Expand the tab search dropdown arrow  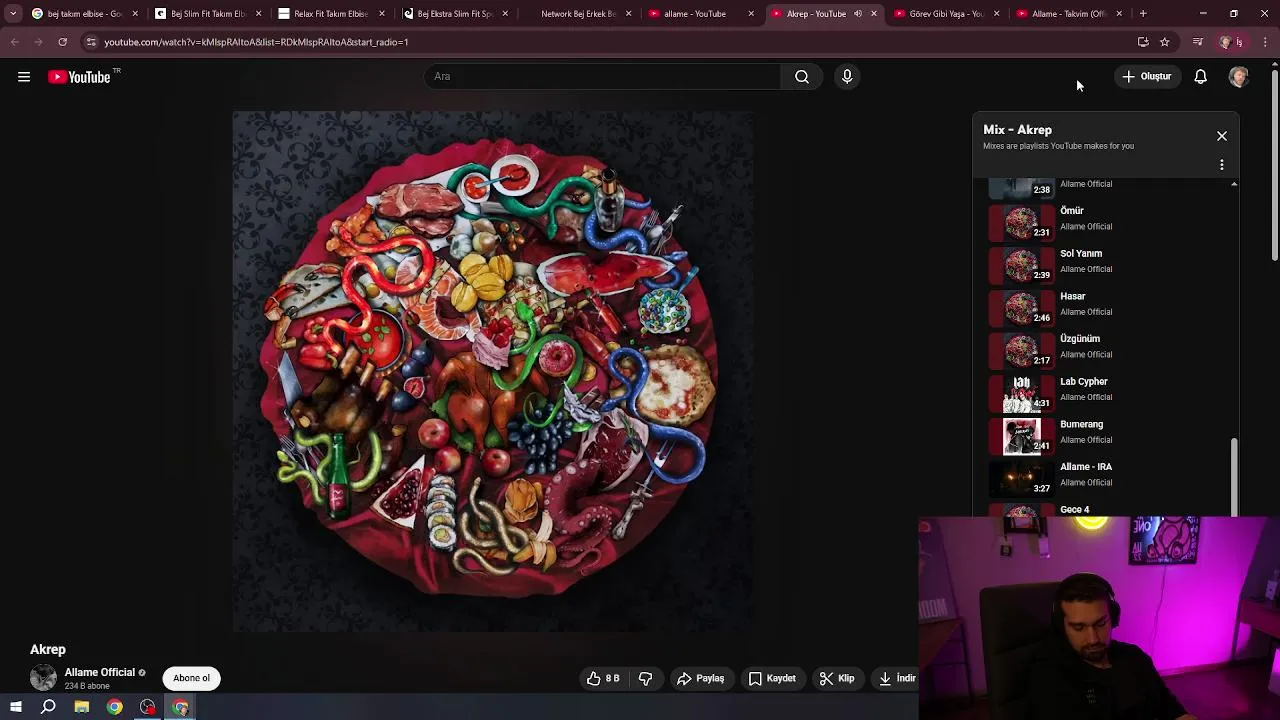(13, 14)
